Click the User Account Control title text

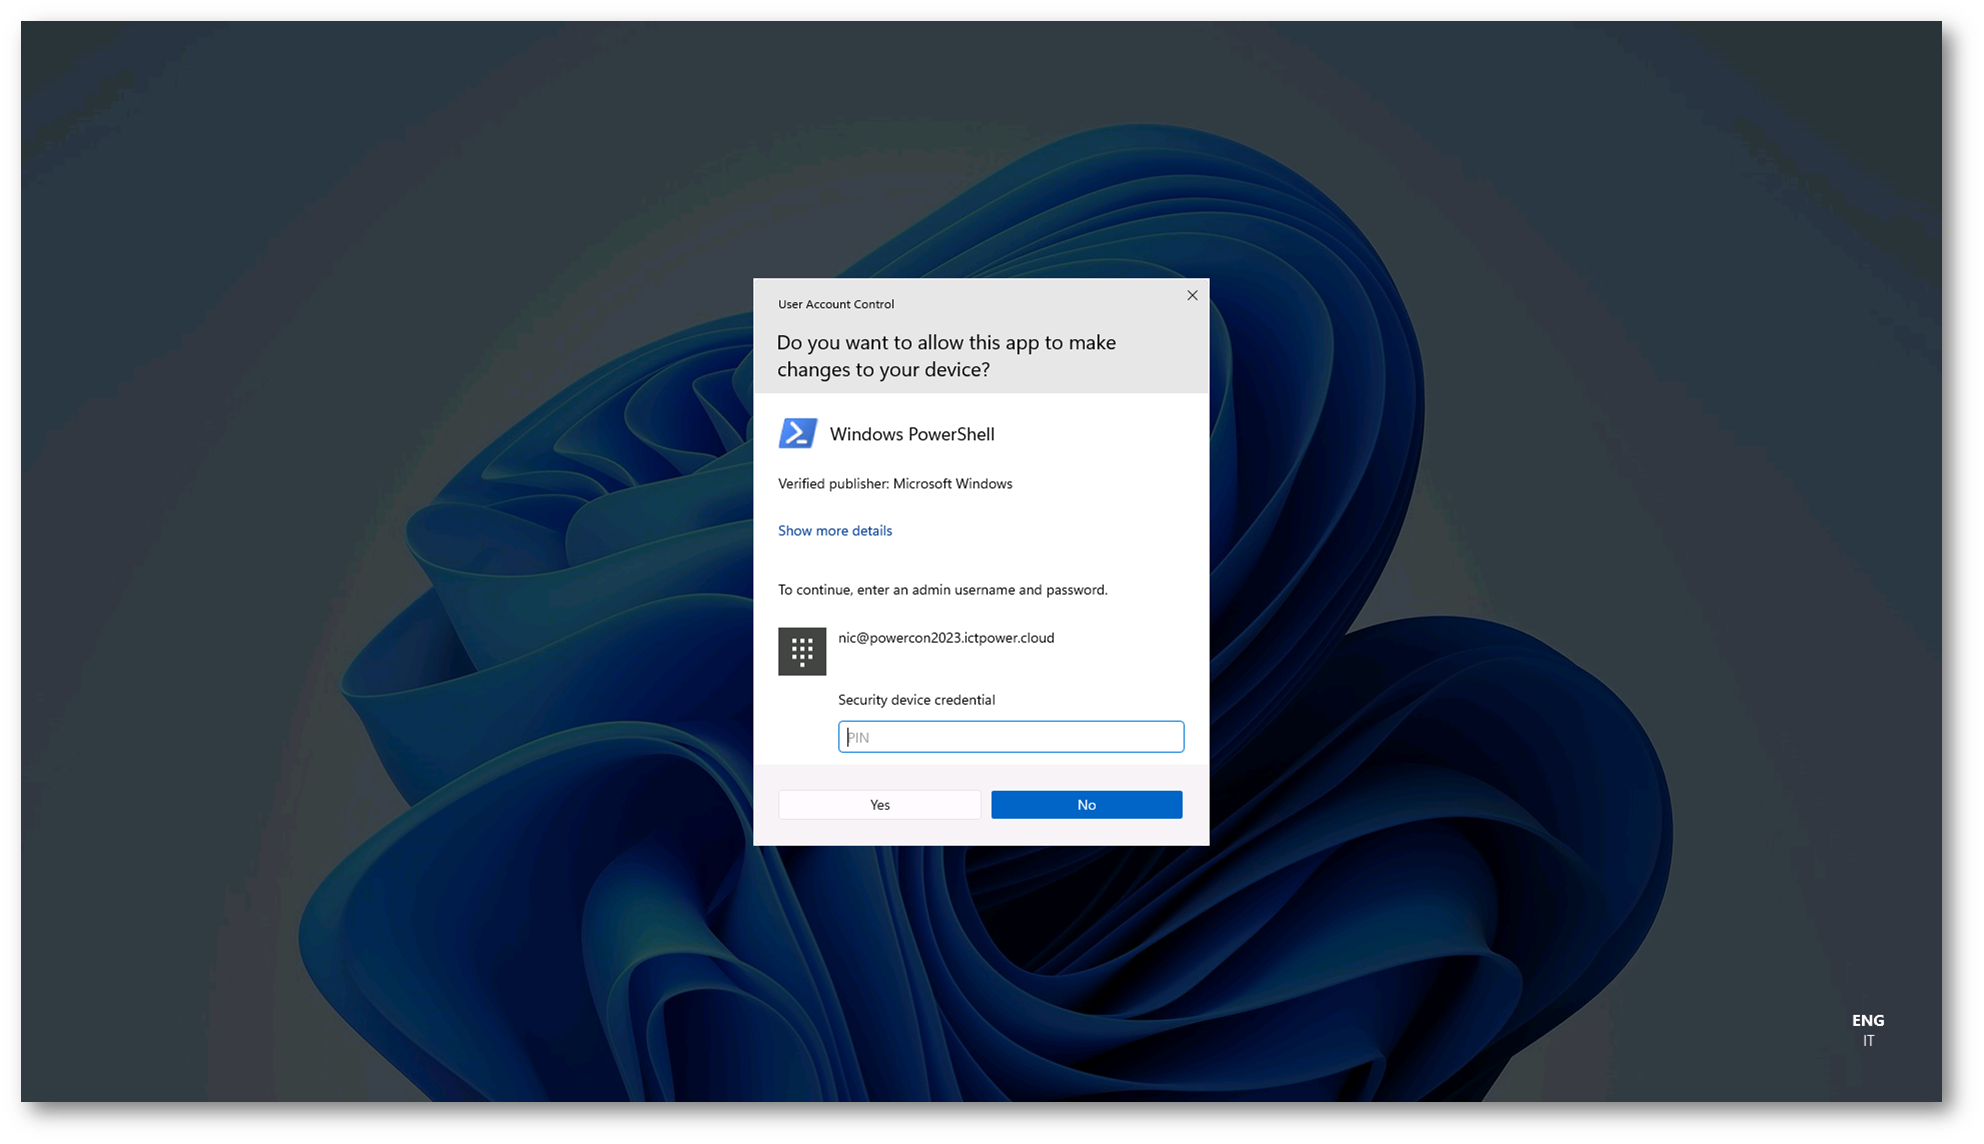tap(836, 304)
